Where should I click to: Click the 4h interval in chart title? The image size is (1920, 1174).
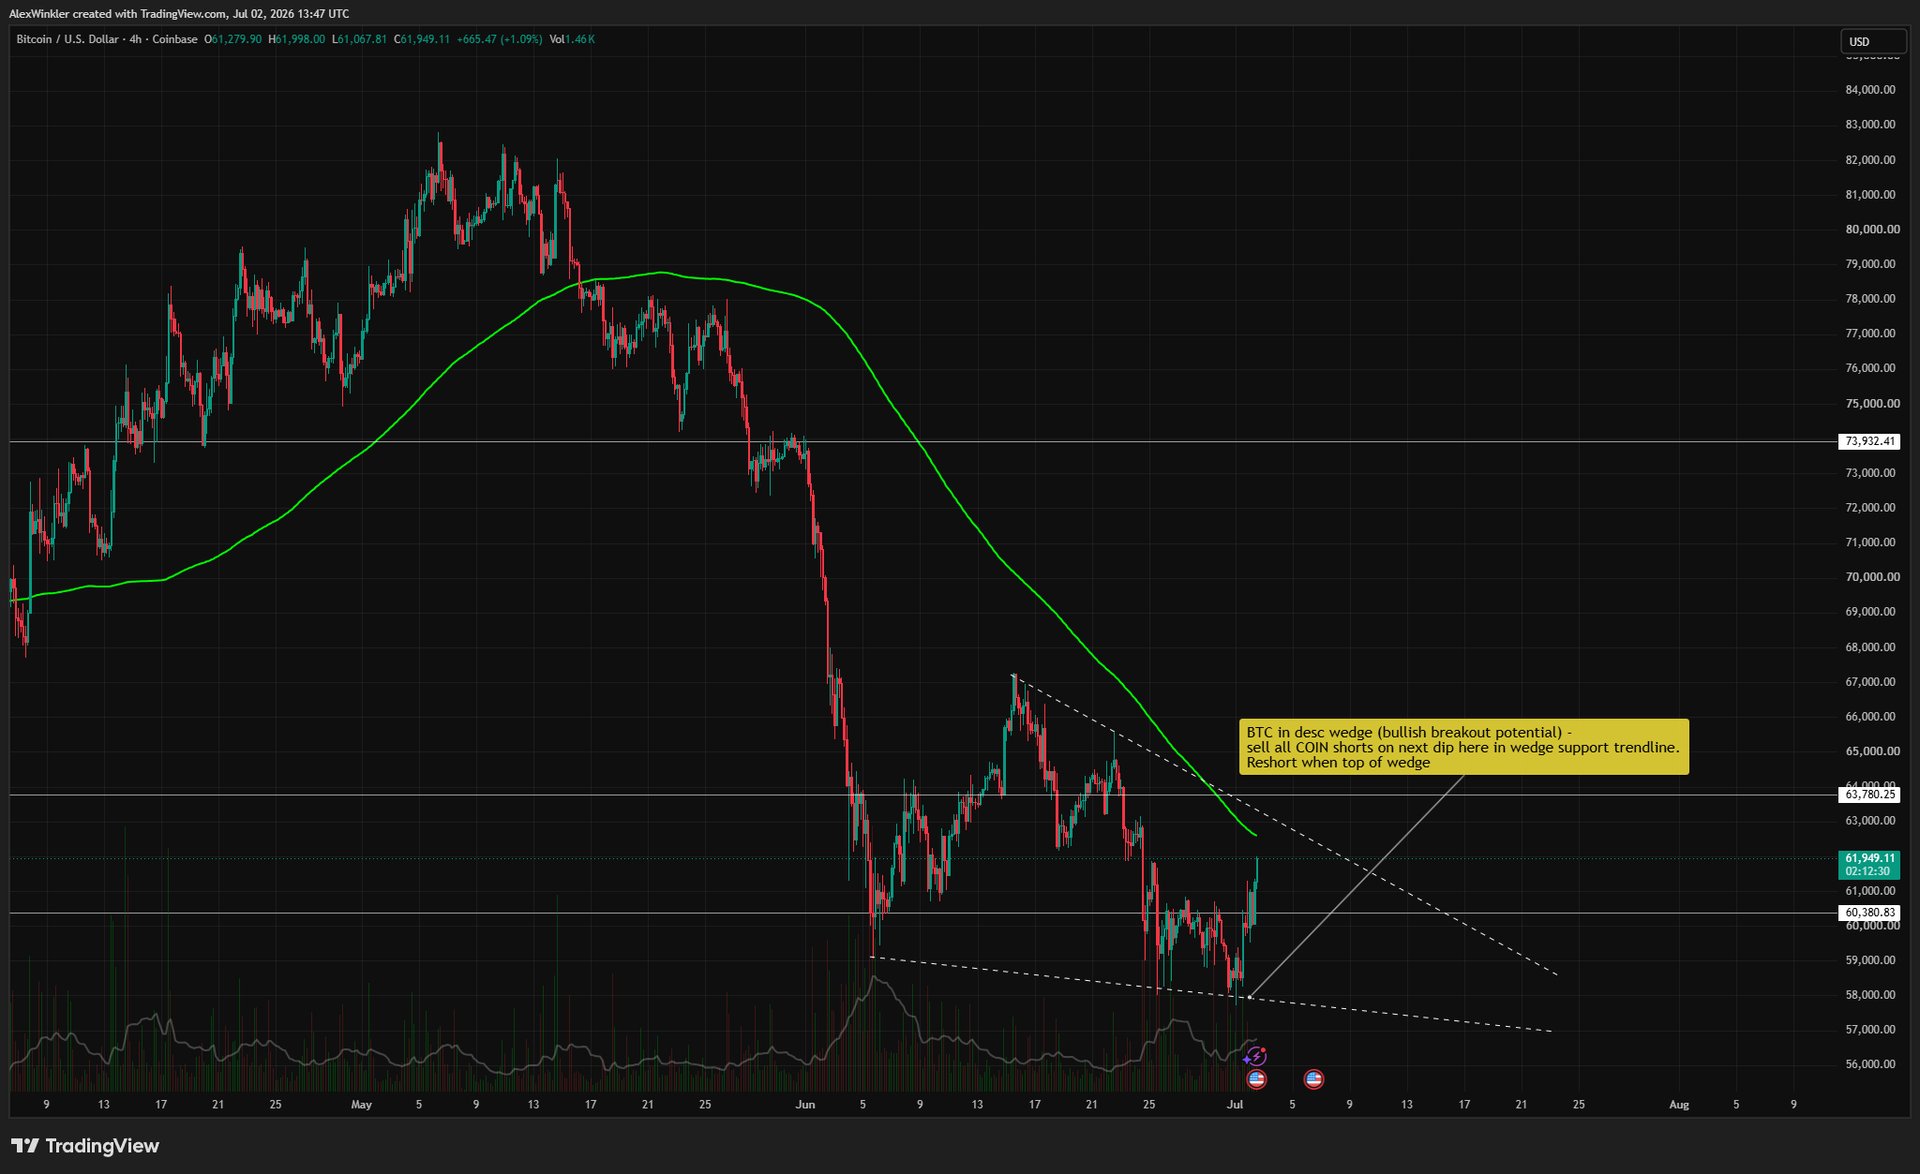pyautogui.click(x=135, y=39)
